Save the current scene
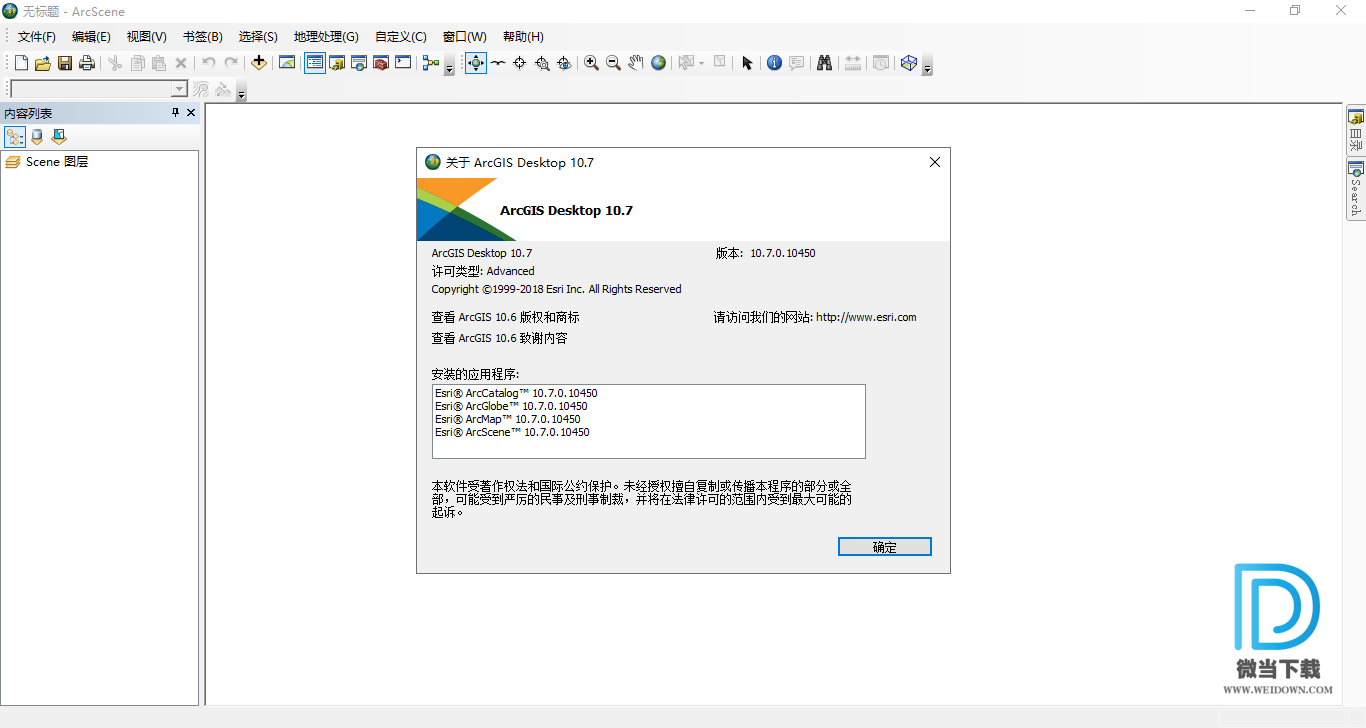This screenshot has width=1366, height=728. coord(64,63)
